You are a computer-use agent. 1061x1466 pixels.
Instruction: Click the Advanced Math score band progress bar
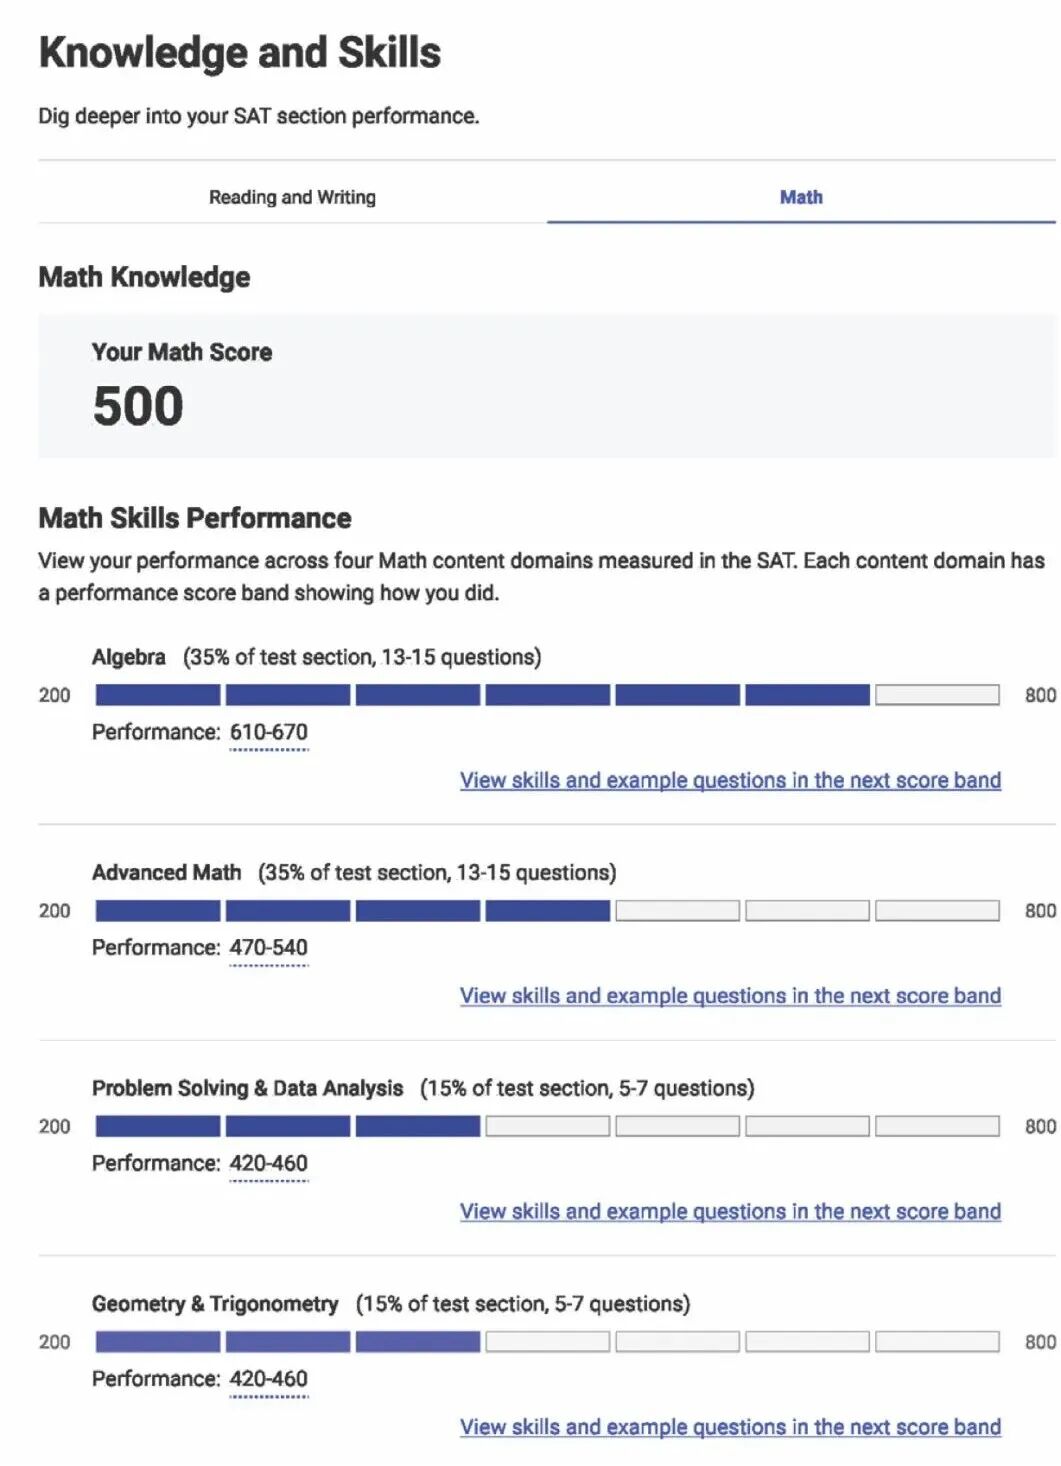coord(547,911)
